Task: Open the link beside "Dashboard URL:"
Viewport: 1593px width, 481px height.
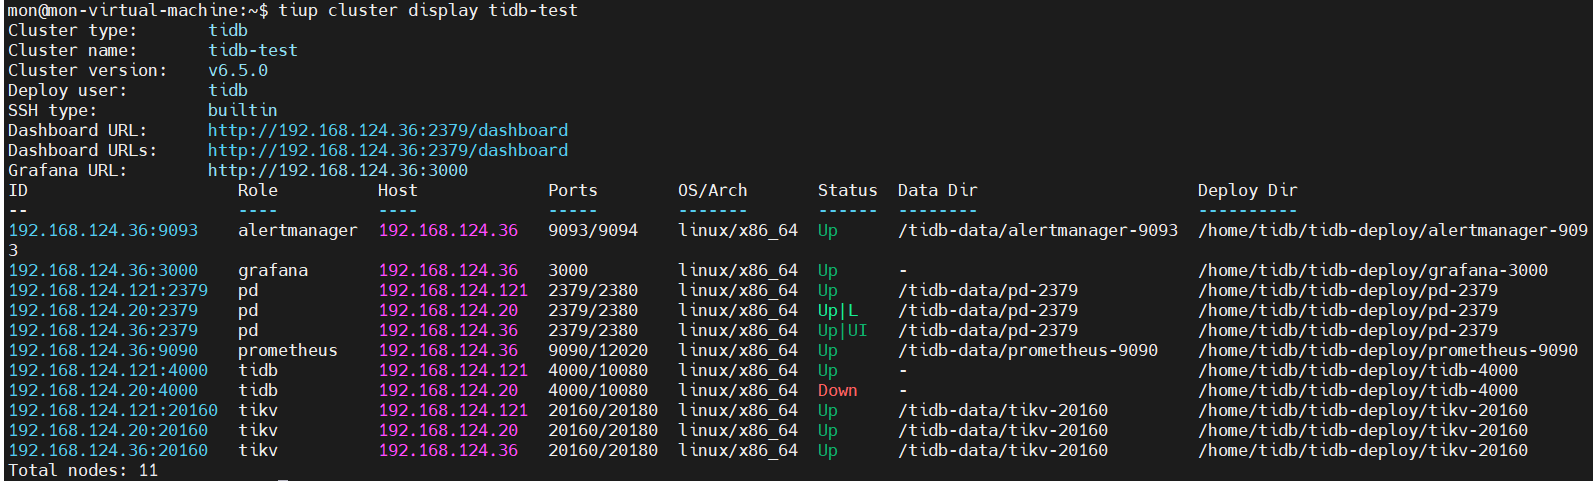Action: pyautogui.click(x=387, y=130)
